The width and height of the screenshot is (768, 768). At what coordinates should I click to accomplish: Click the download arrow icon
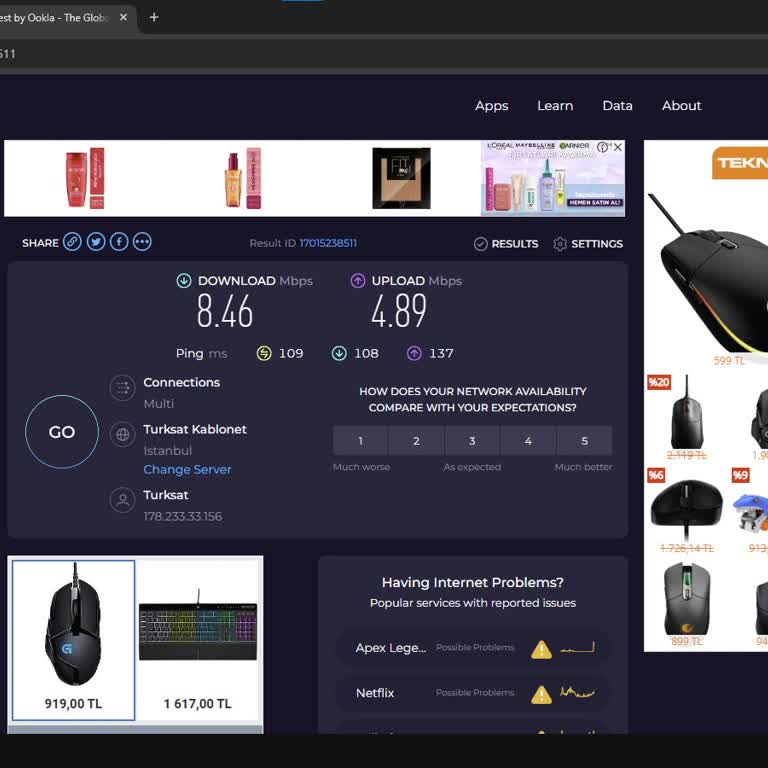point(184,281)
